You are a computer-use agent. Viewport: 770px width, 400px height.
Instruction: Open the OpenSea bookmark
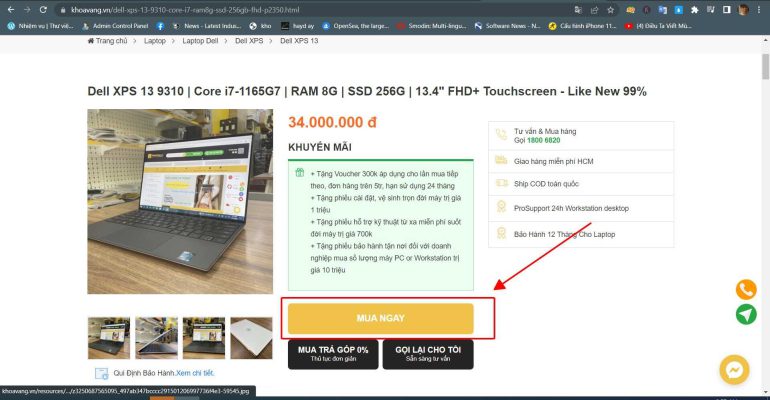pyautogui.click(x=356, y=26)
